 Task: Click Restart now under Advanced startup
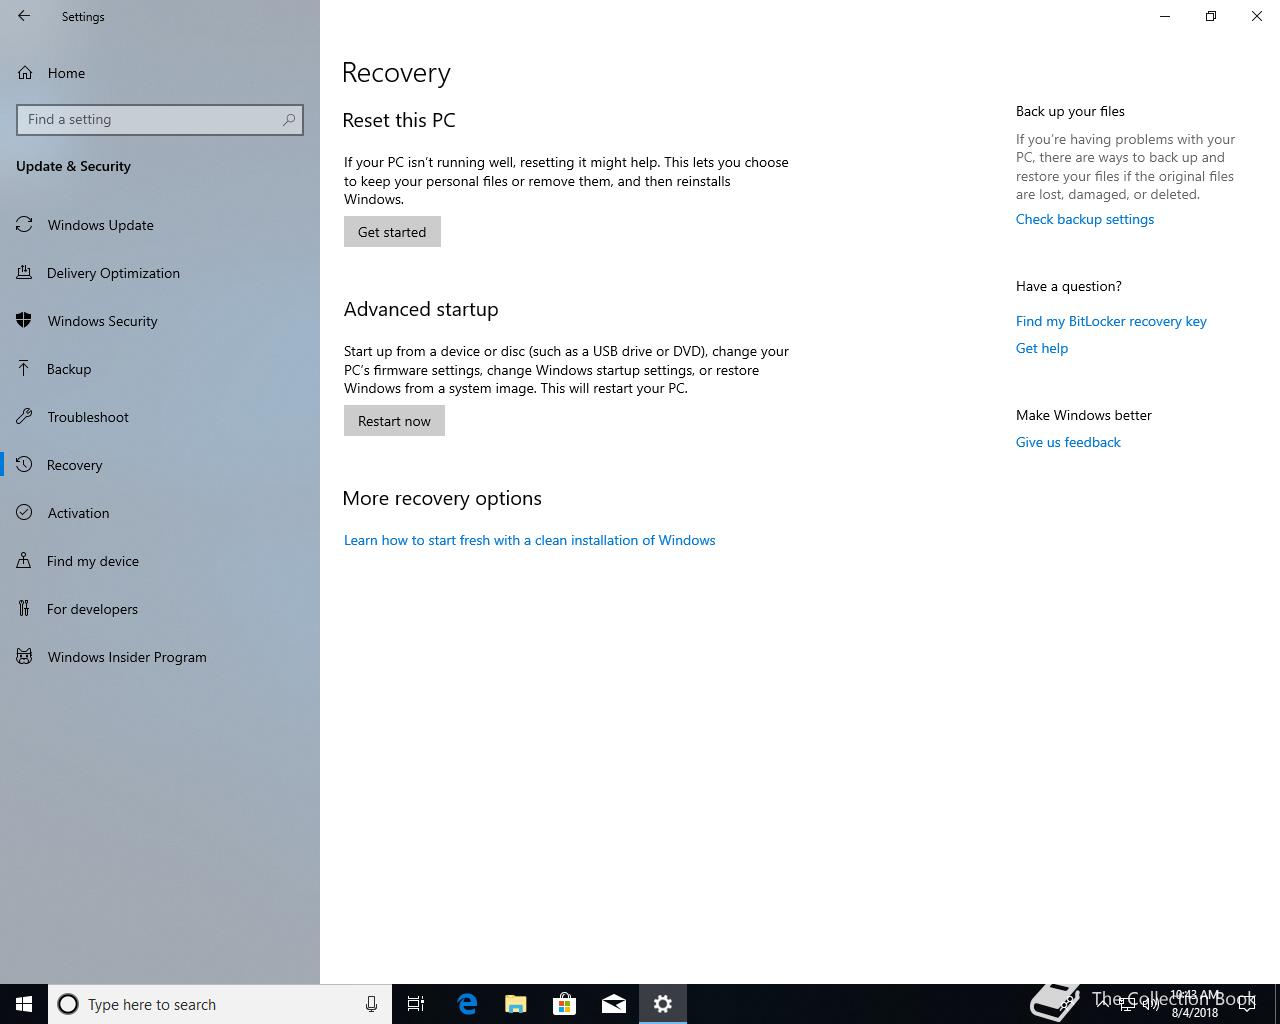[394, 420]
